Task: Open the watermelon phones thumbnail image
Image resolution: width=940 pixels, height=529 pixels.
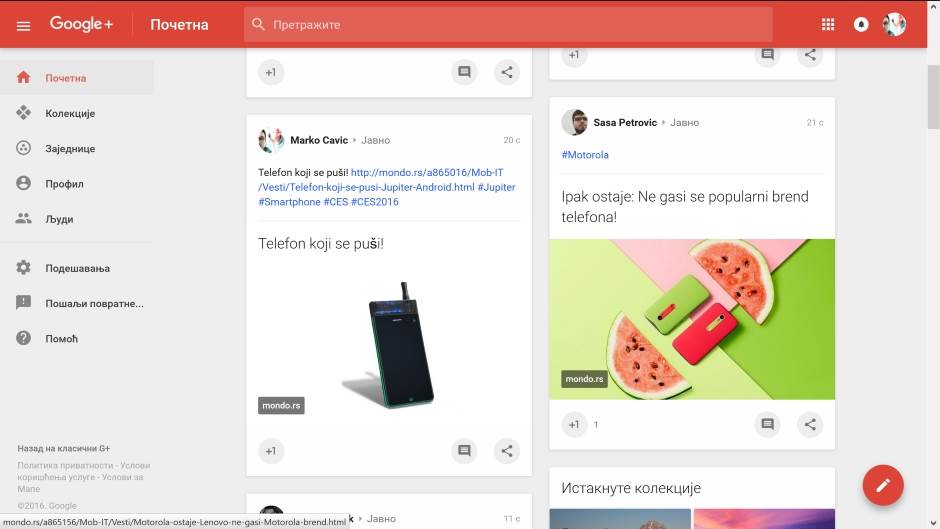Action: [692, 318]
